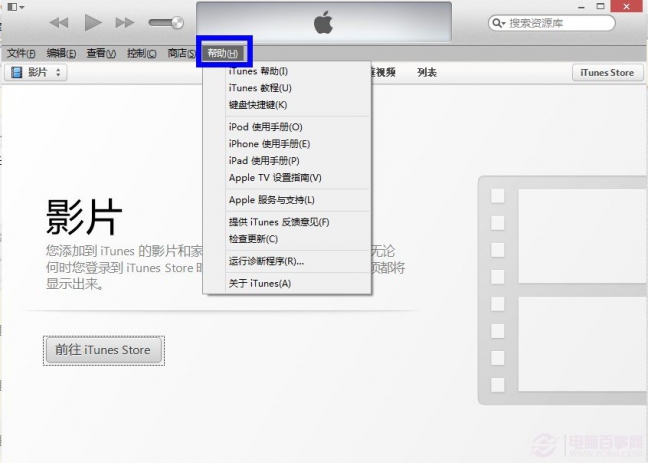Maximize the iTunes window

(600, 6)
